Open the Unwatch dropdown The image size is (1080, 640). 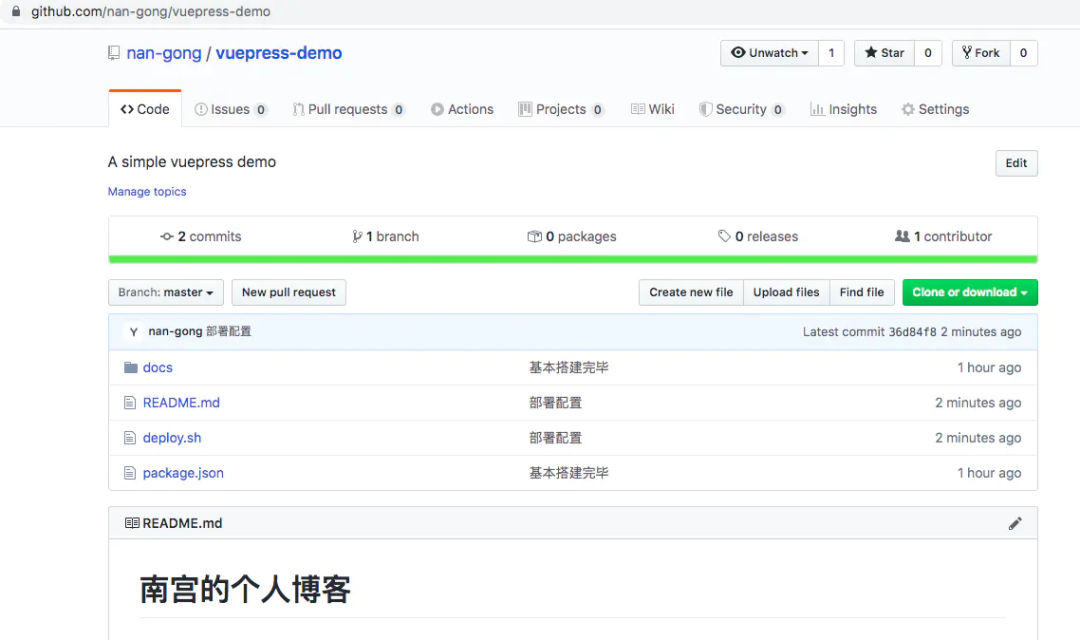pos(769,53)
